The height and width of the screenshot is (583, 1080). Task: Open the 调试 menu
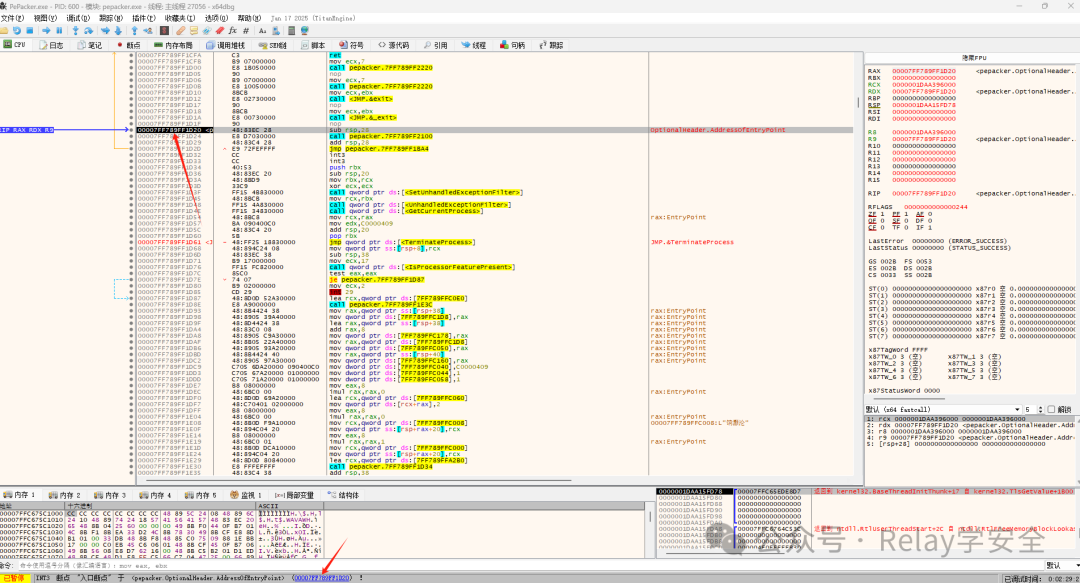point(78,18)
